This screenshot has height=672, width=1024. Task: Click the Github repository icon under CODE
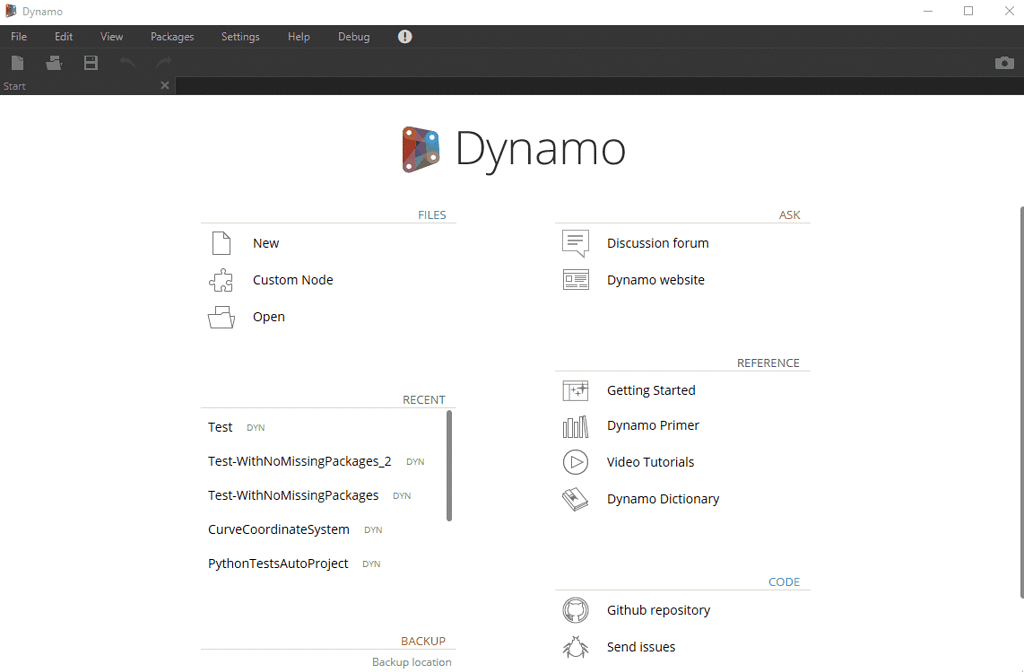575,610
